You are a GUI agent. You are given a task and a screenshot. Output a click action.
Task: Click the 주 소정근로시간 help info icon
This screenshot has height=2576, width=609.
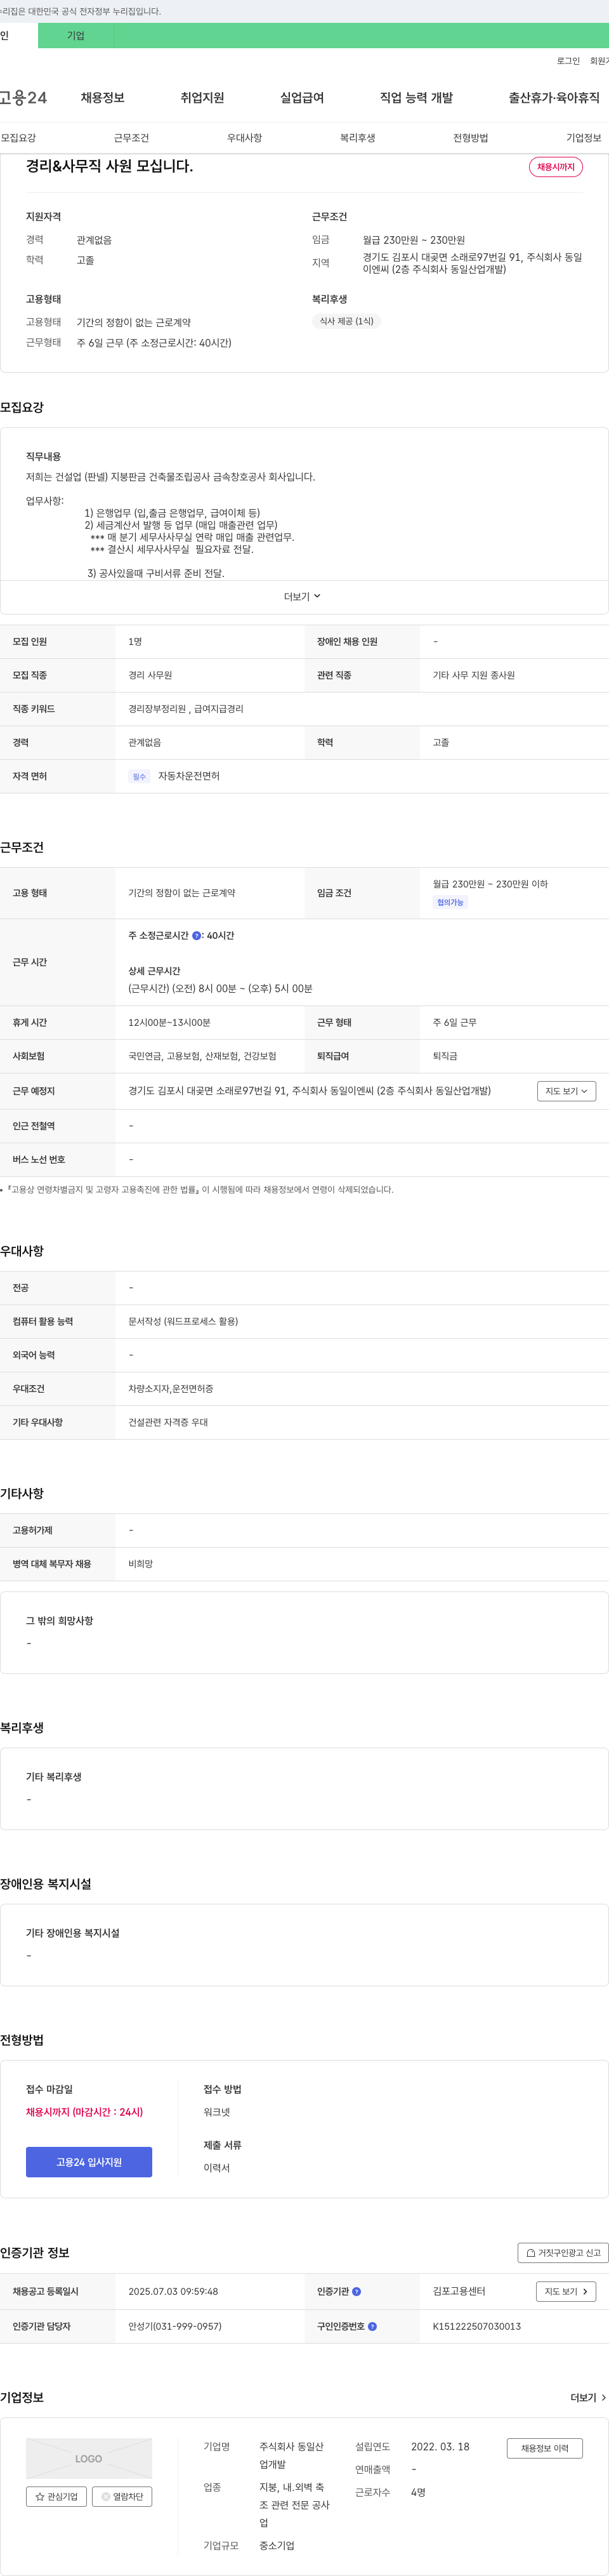click(x=196, y=936)
